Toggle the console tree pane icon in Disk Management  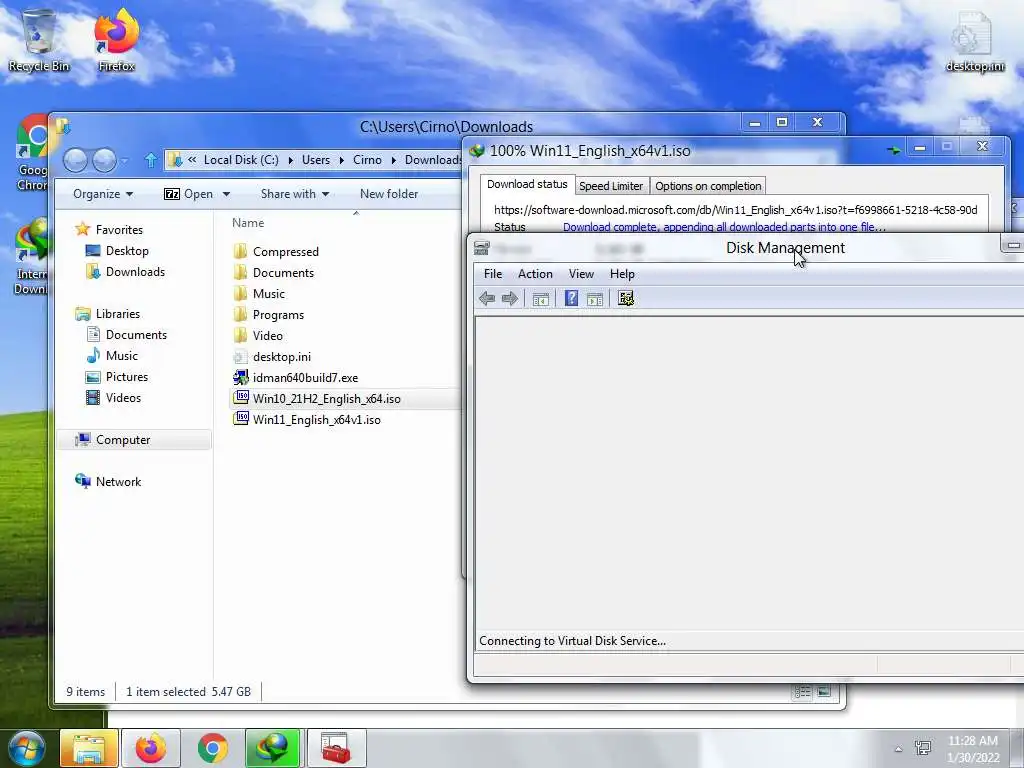(541, 299)
